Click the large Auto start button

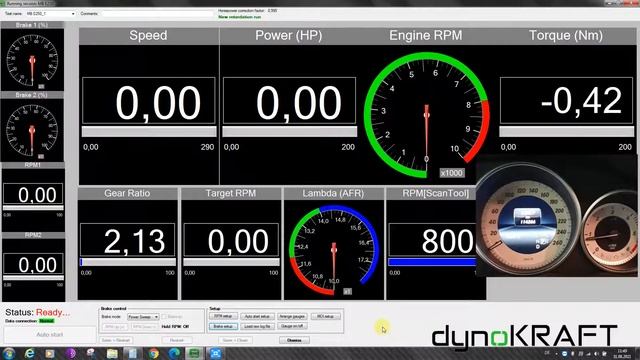[x=49, y=334]
